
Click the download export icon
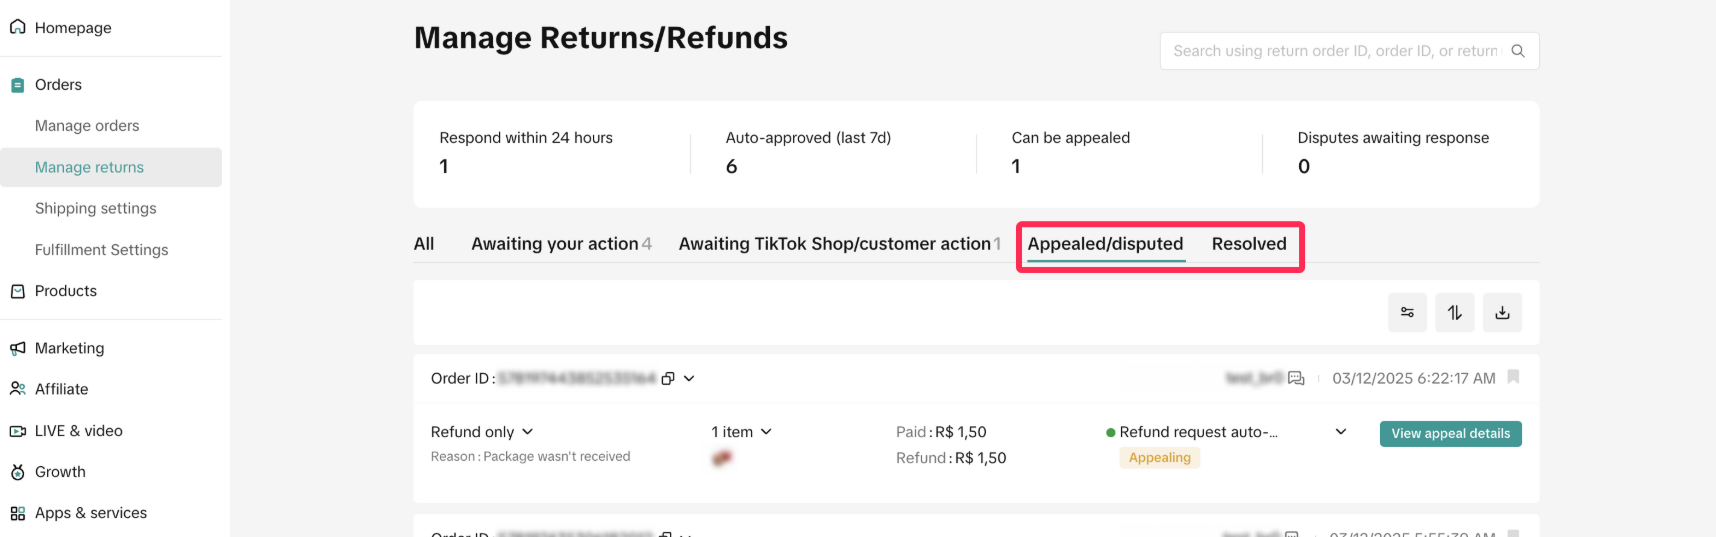[x=1502, y=313]
